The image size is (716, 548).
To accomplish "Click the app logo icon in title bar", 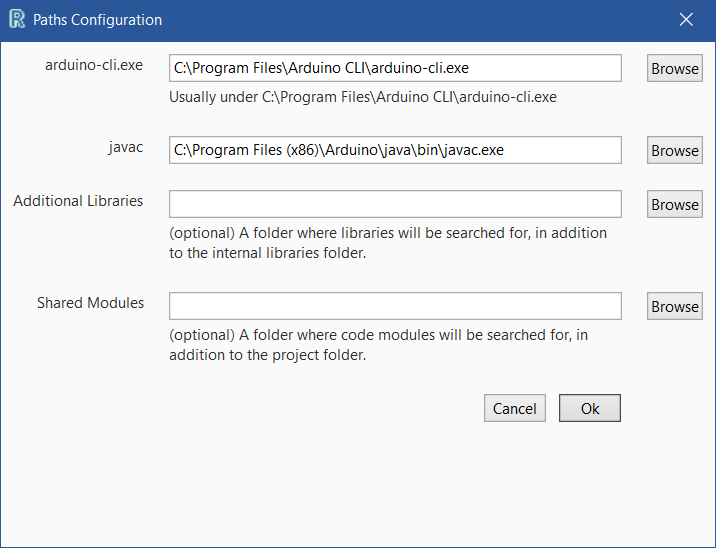I will 16,19.
